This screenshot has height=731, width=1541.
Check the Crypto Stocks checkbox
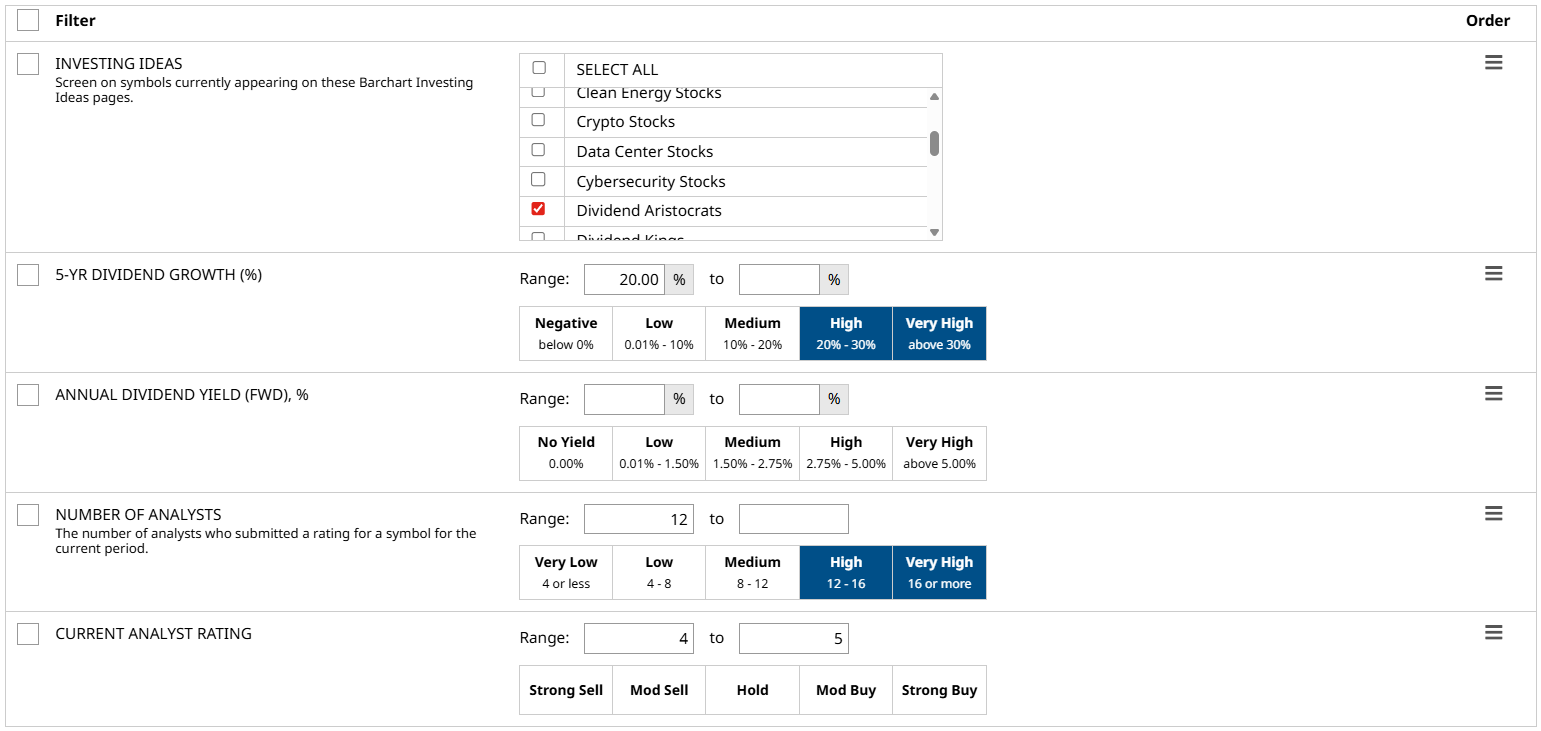click(x=538, y=120)
